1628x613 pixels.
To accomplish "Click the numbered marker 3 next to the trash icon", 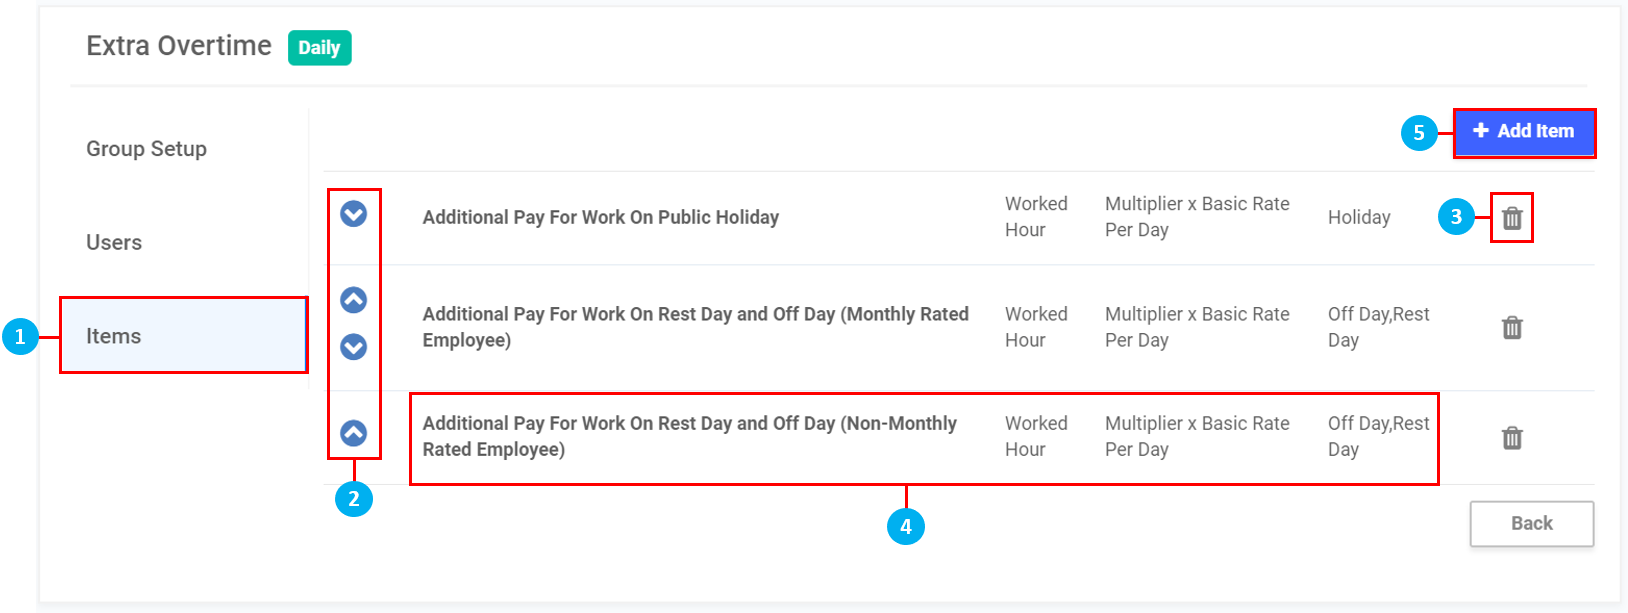I will pos(1456,217).
